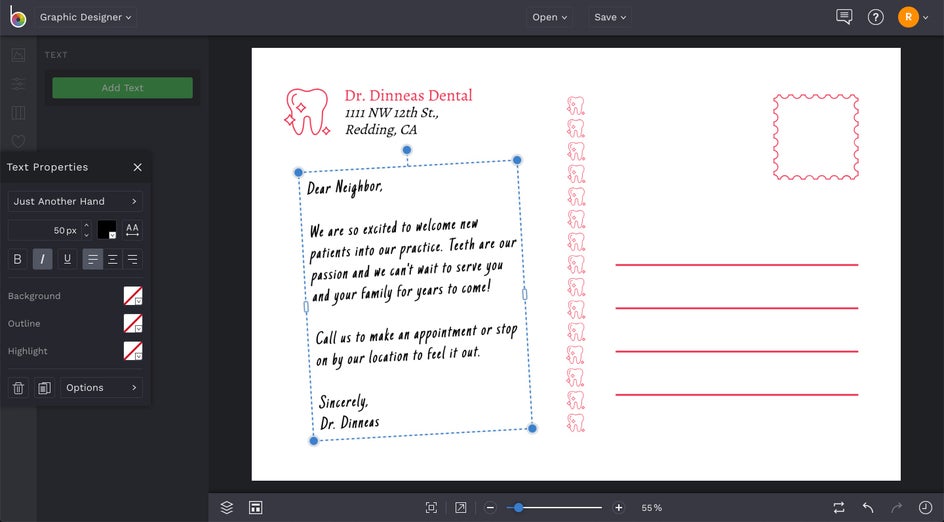The width and height of the screenshot is (944, 522).
Task: Open the Graphics heart sidebar icon
Action: click(19, 141)
